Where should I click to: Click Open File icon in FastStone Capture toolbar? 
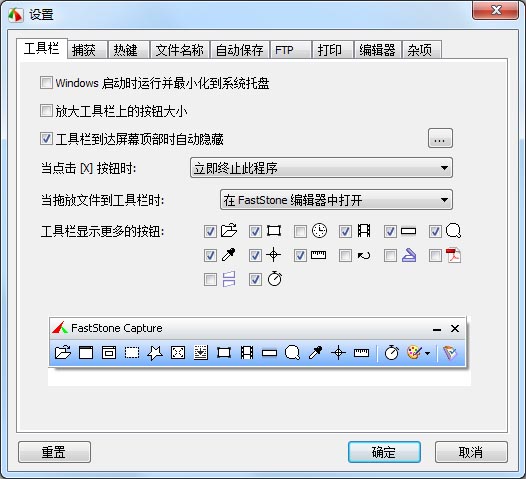63,353
